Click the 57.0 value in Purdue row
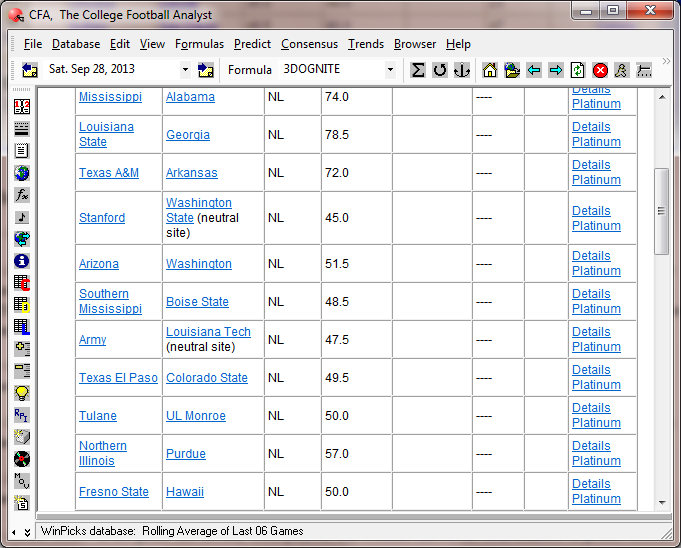 click(x=337, y=454)
